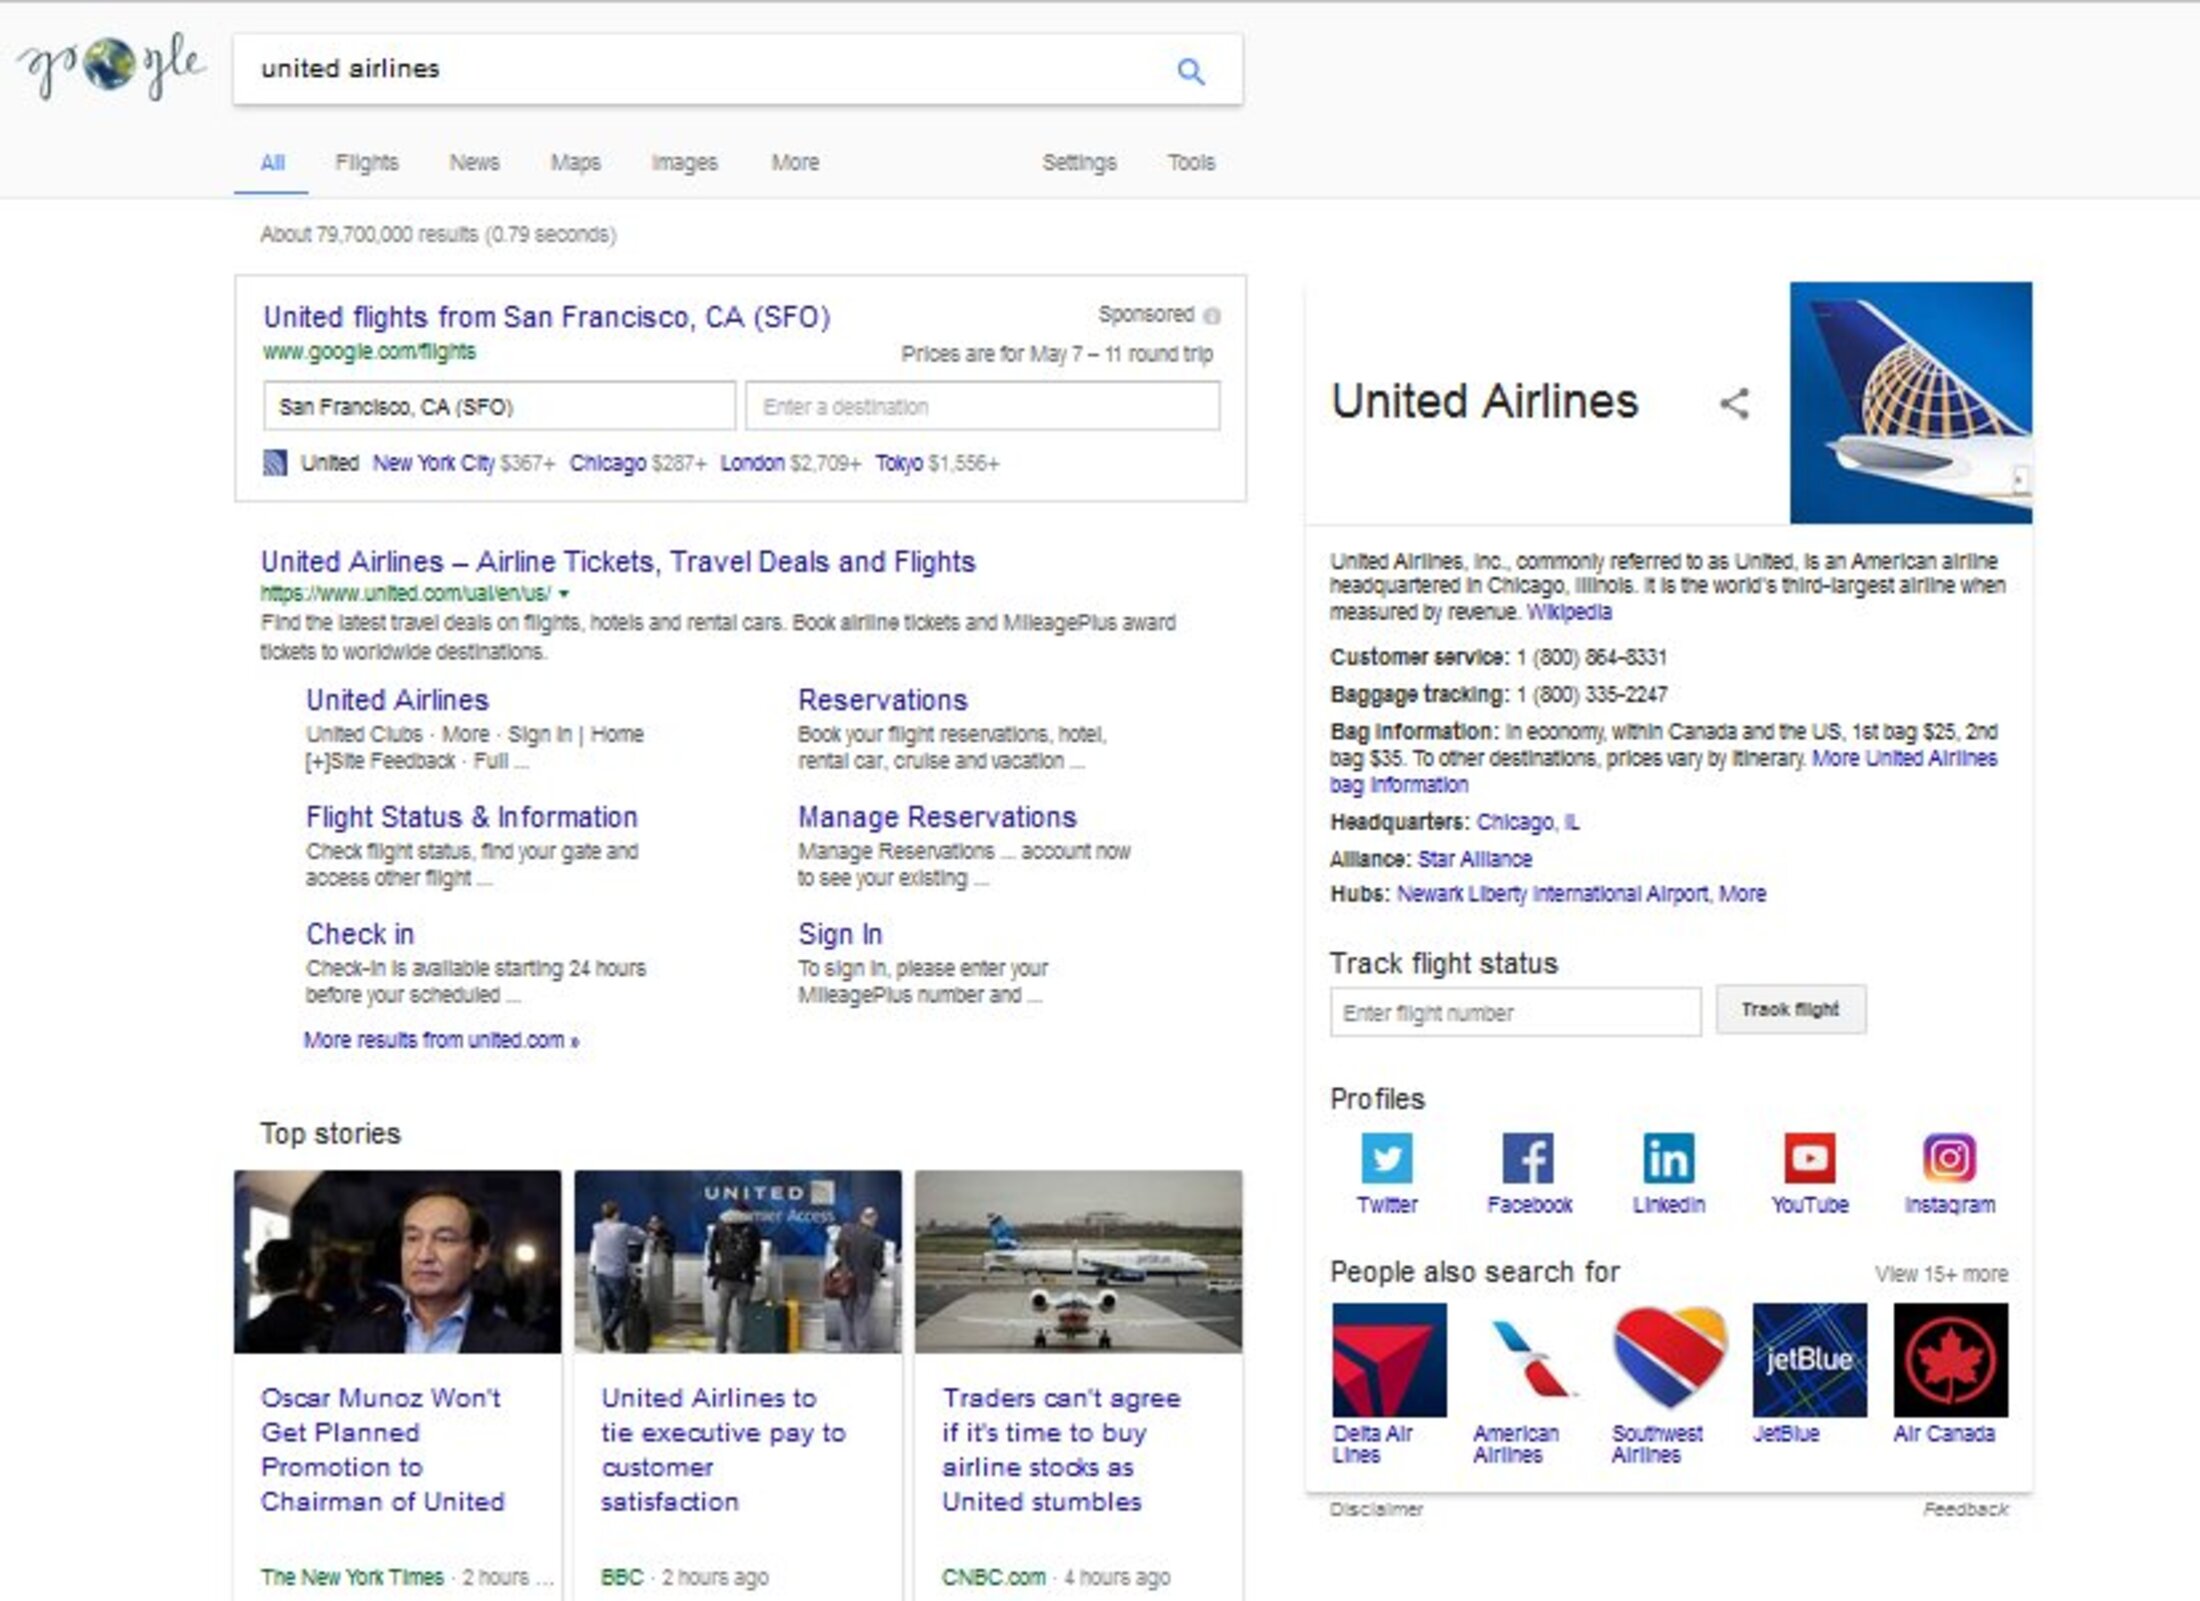Viewport: 2200px width, 1601px height.
Task: Switch to the Maps tab
Action: pyautogui.click(x=575, y=162)
